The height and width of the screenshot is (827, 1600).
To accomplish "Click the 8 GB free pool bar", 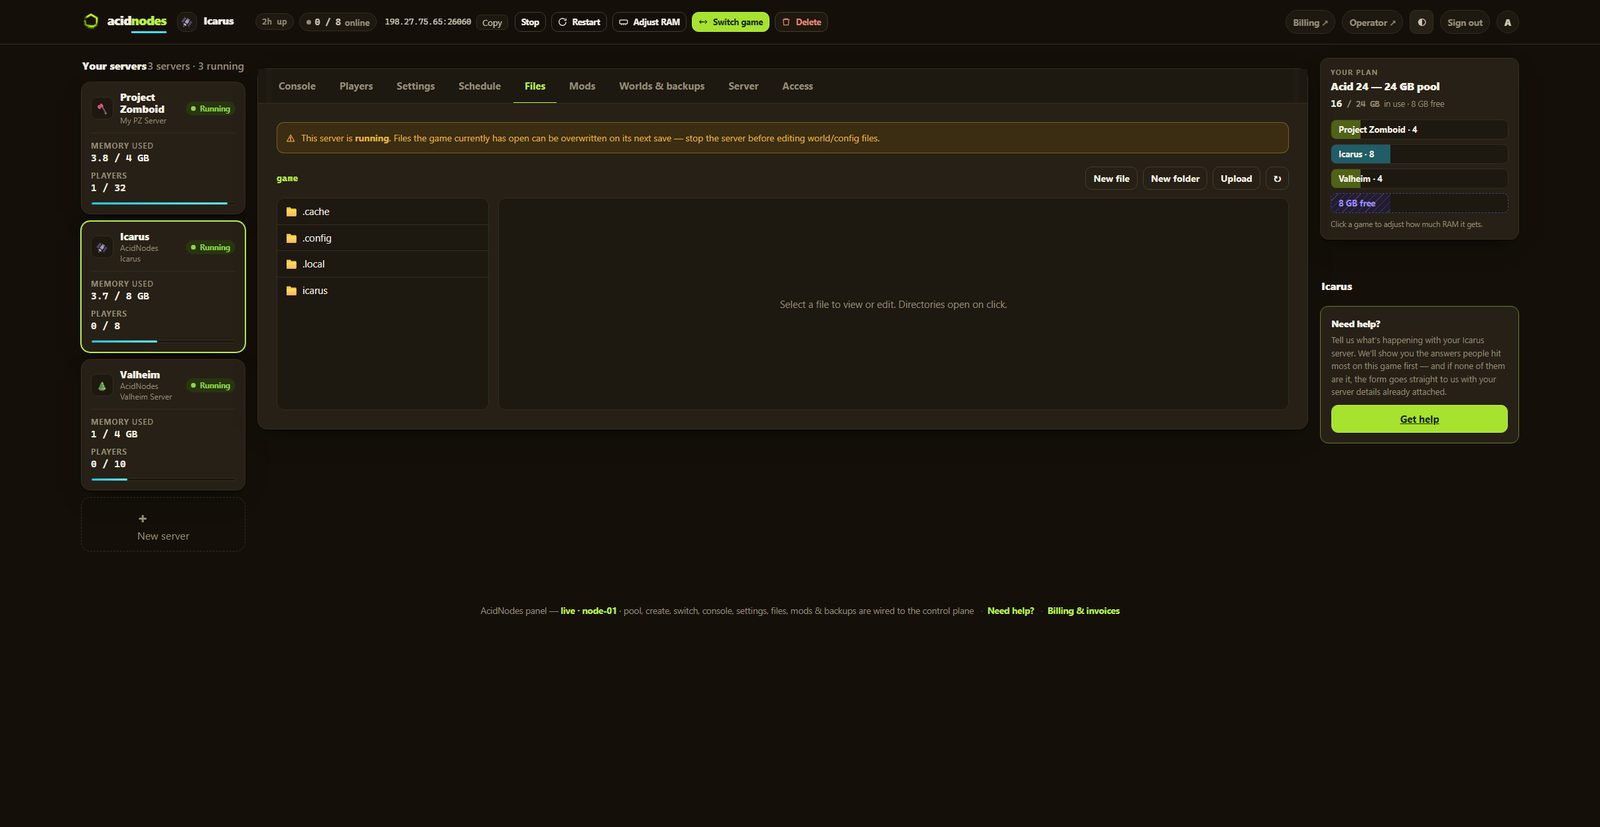I will (1419, 203).
